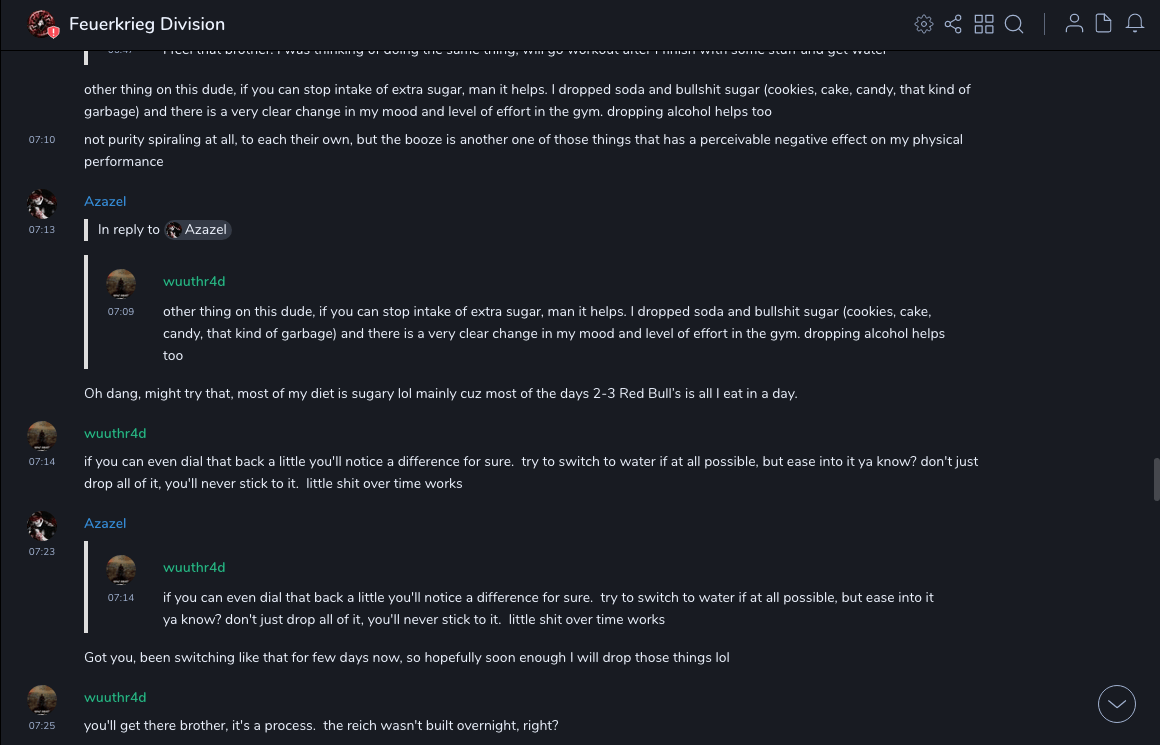Open notifications bell icon
Image resolution: width=1160 pixels, height=745 pixels.
click(x=1135, y=24)
